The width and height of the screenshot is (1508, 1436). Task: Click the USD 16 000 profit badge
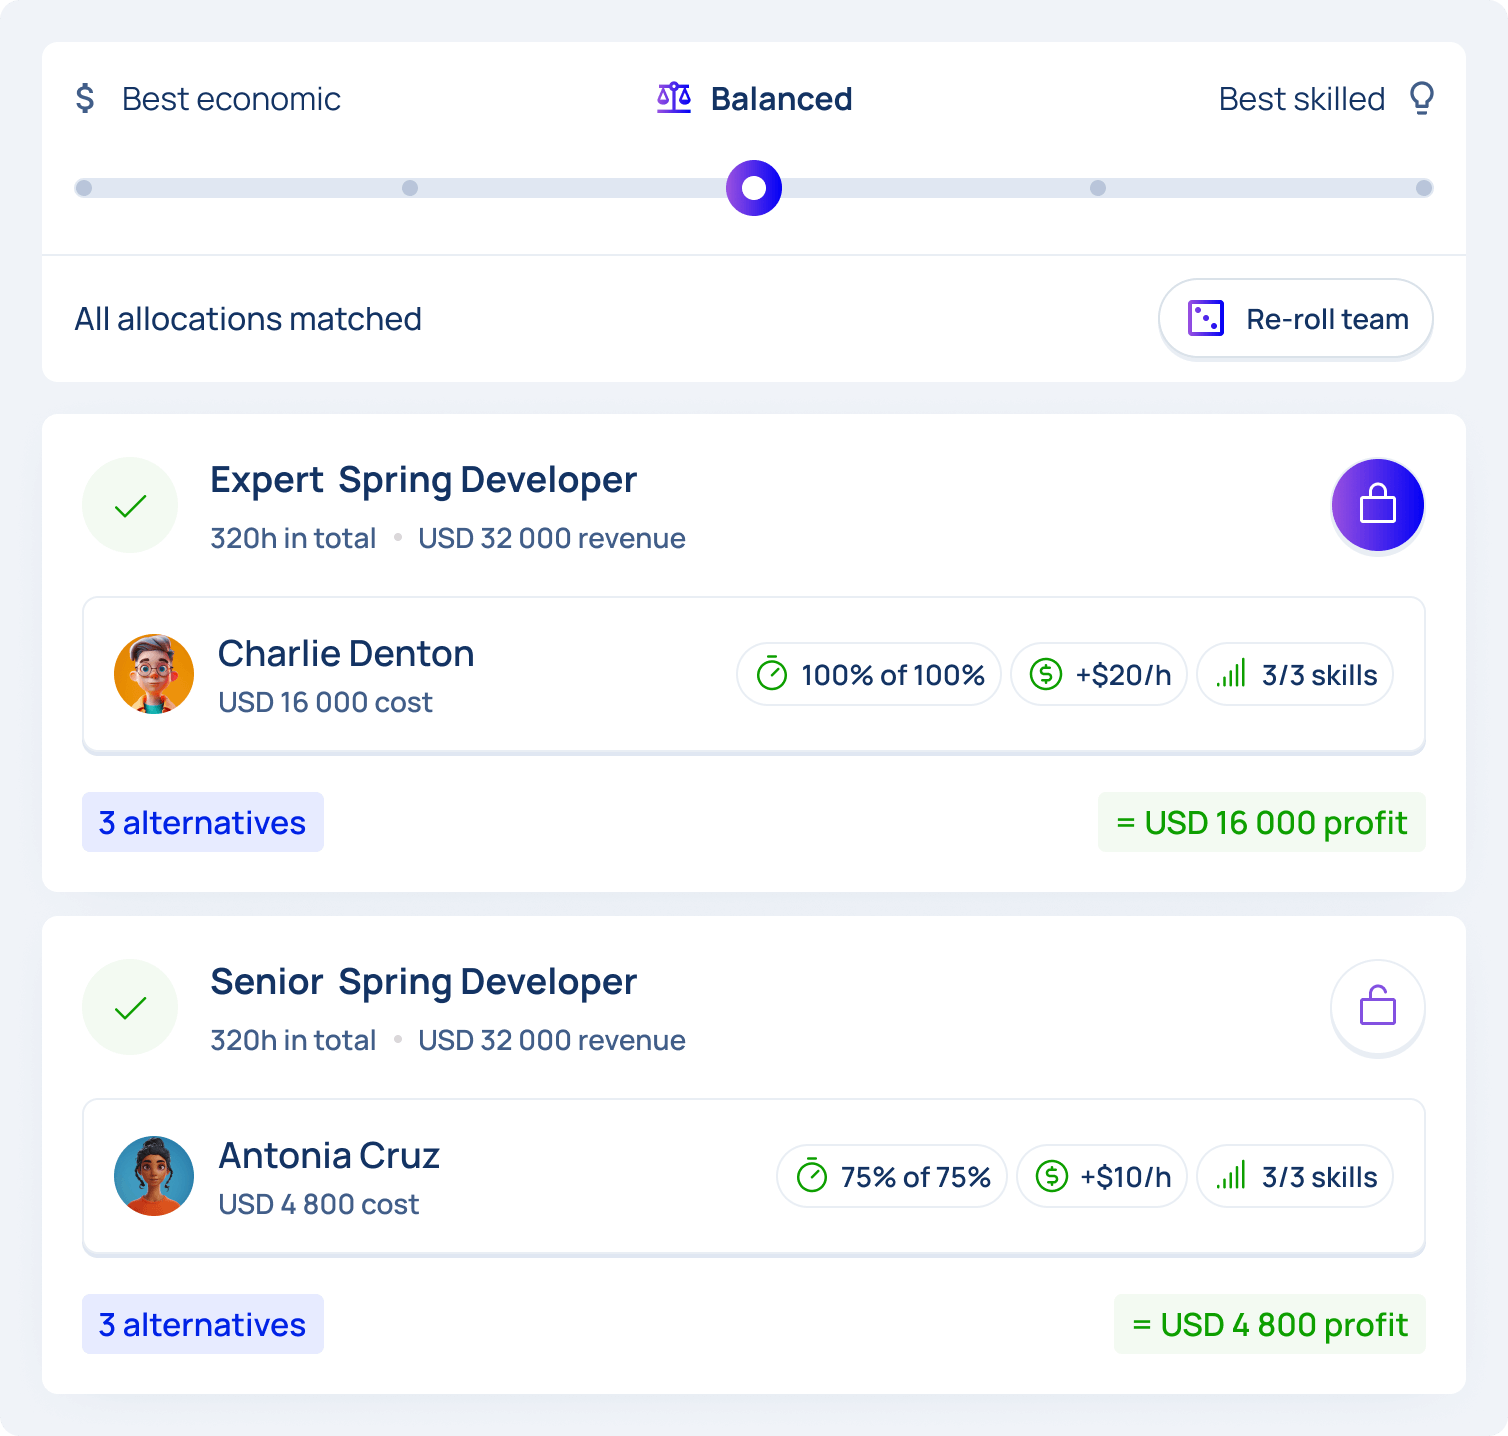[x=1261, y=822]
